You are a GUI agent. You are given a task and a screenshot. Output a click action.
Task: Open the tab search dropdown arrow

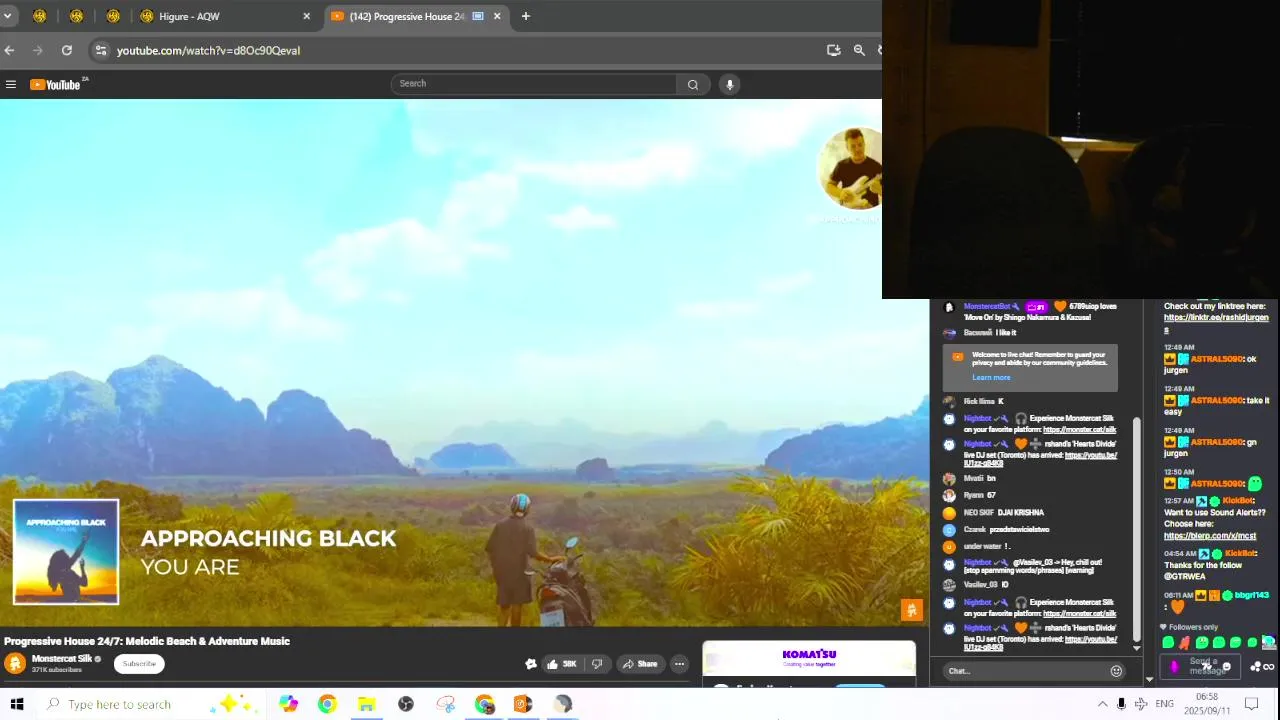(x=7, y=16)
